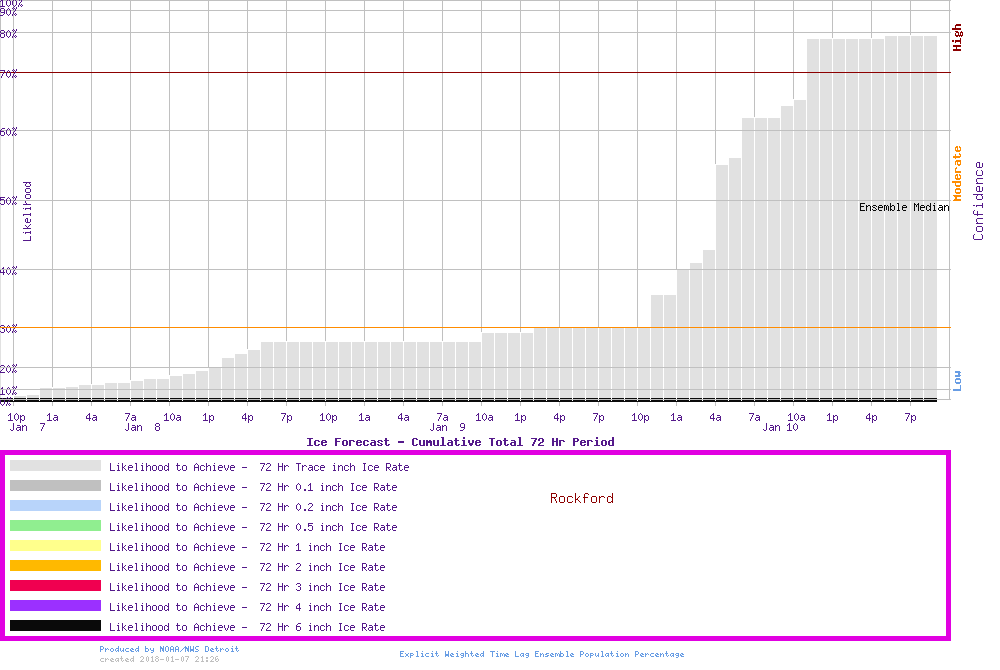Click the red 3 inch legend swatch
The height and width of the screenshot is (670, 1000).
(55, 586)
